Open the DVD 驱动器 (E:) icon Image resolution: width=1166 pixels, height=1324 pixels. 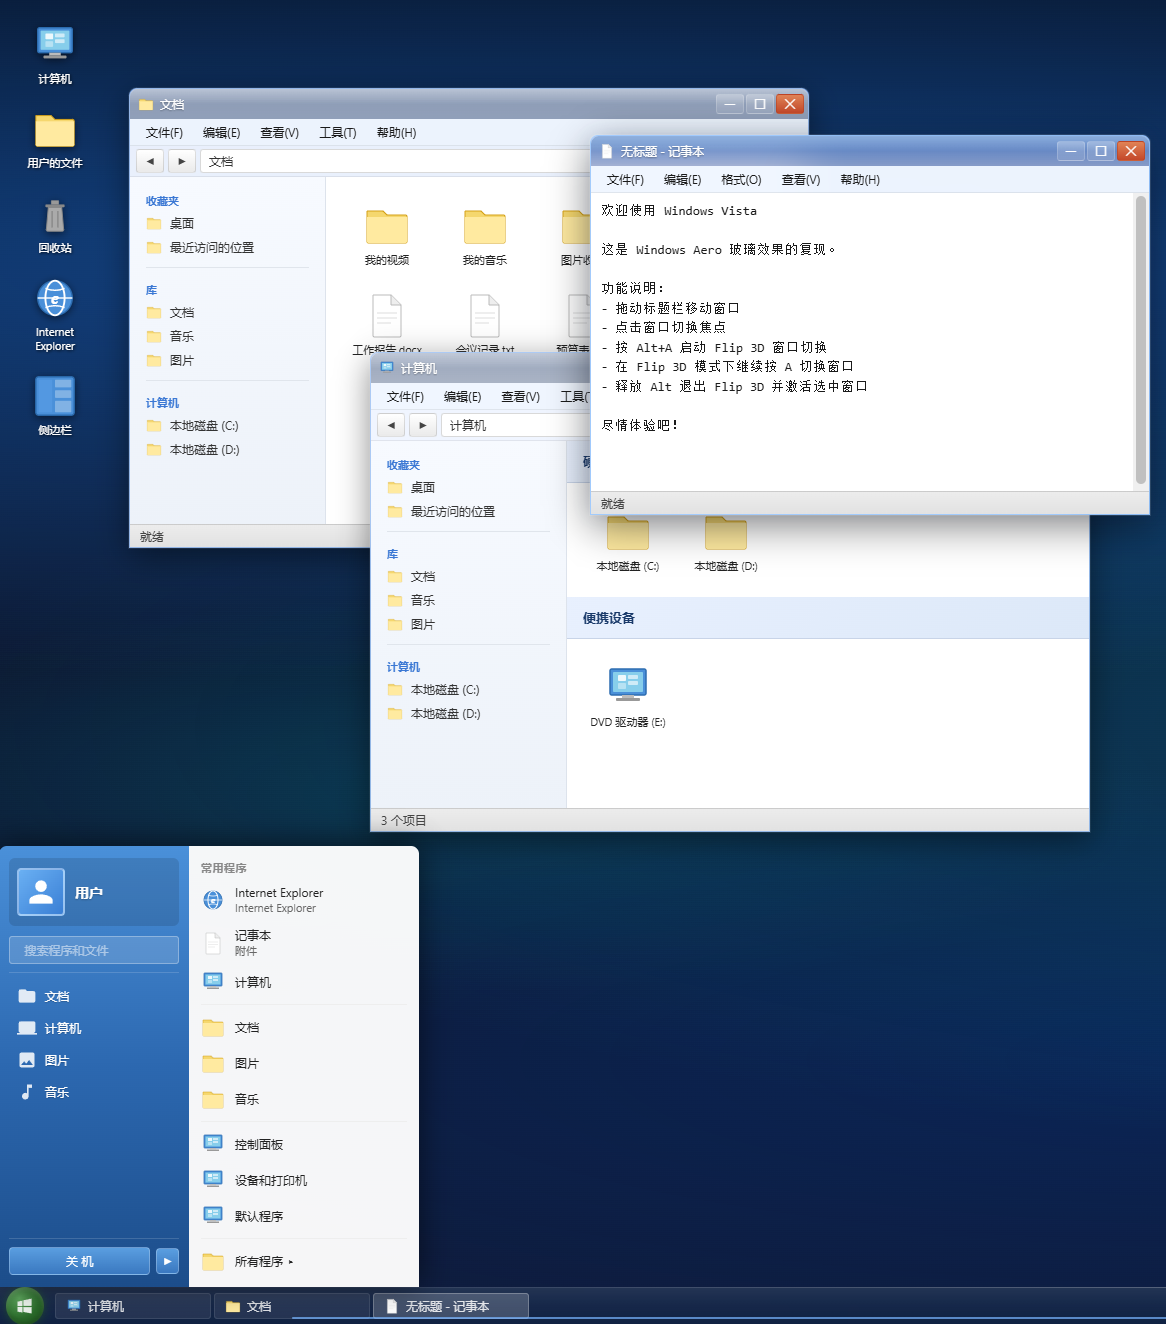(628, 697)
